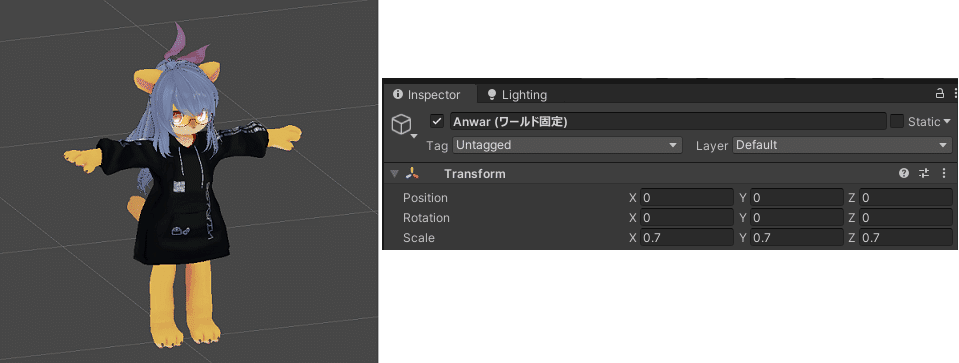The height and width of the screenshot is (363, 959).
Task: Disable the Anwar object active checkbox
Action: tap(437, 121)
